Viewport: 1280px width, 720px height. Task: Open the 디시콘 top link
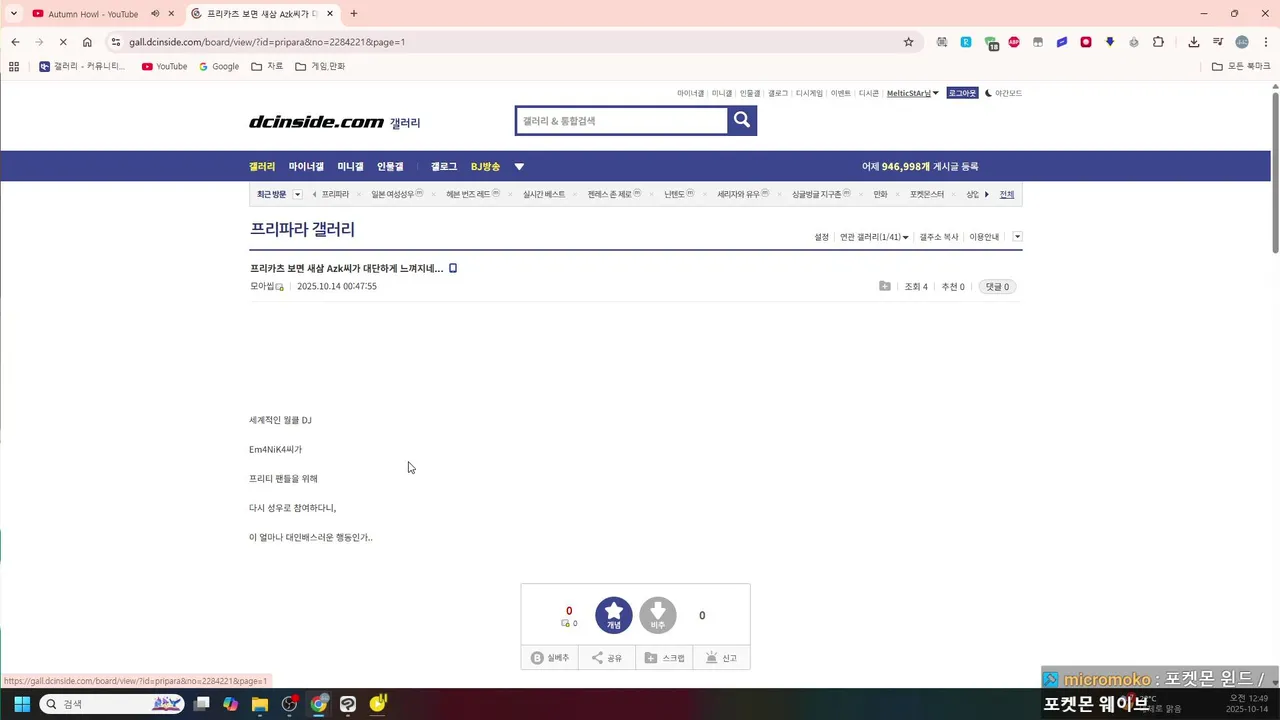pos(868,93)
